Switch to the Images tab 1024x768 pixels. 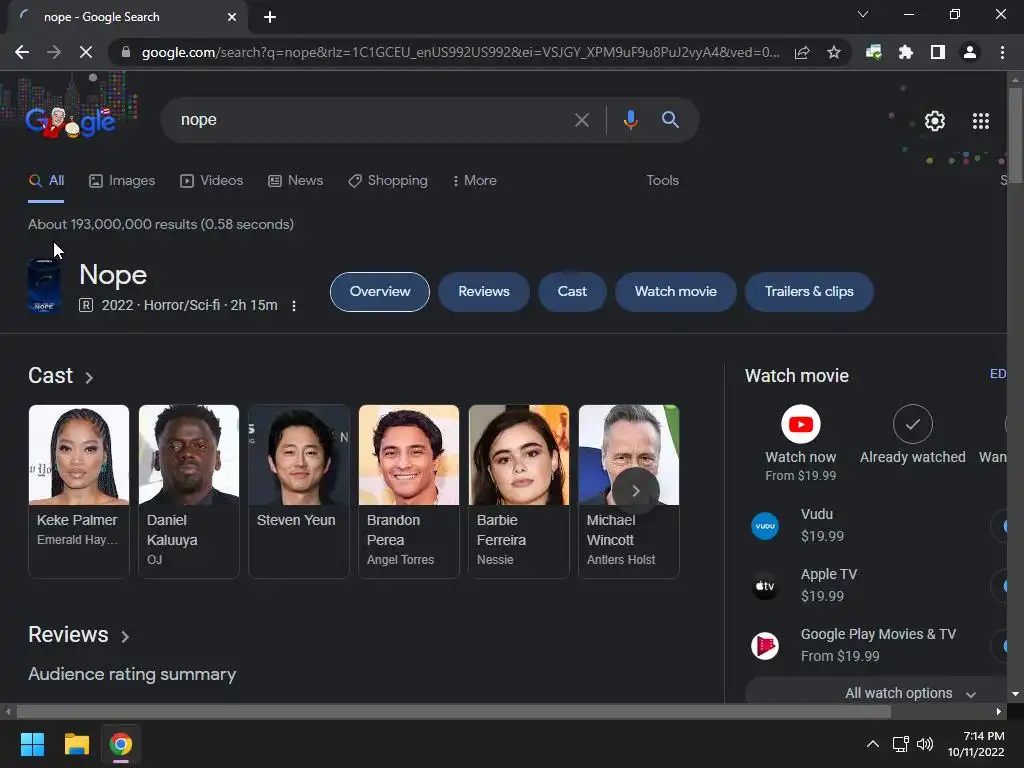pyautogui.click(x=122, y=180)
